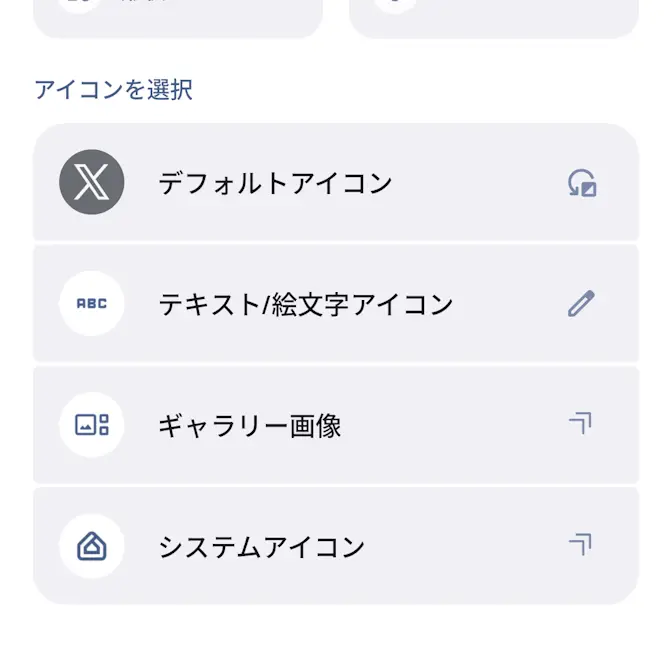672x672 pixels.
Task: Tap the partially visible top-right card
Action: [494, 18]
